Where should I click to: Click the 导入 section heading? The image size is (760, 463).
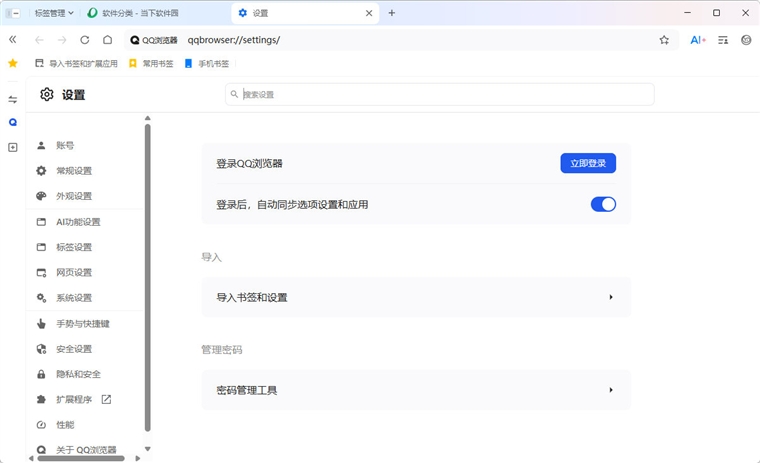[211, 257]
